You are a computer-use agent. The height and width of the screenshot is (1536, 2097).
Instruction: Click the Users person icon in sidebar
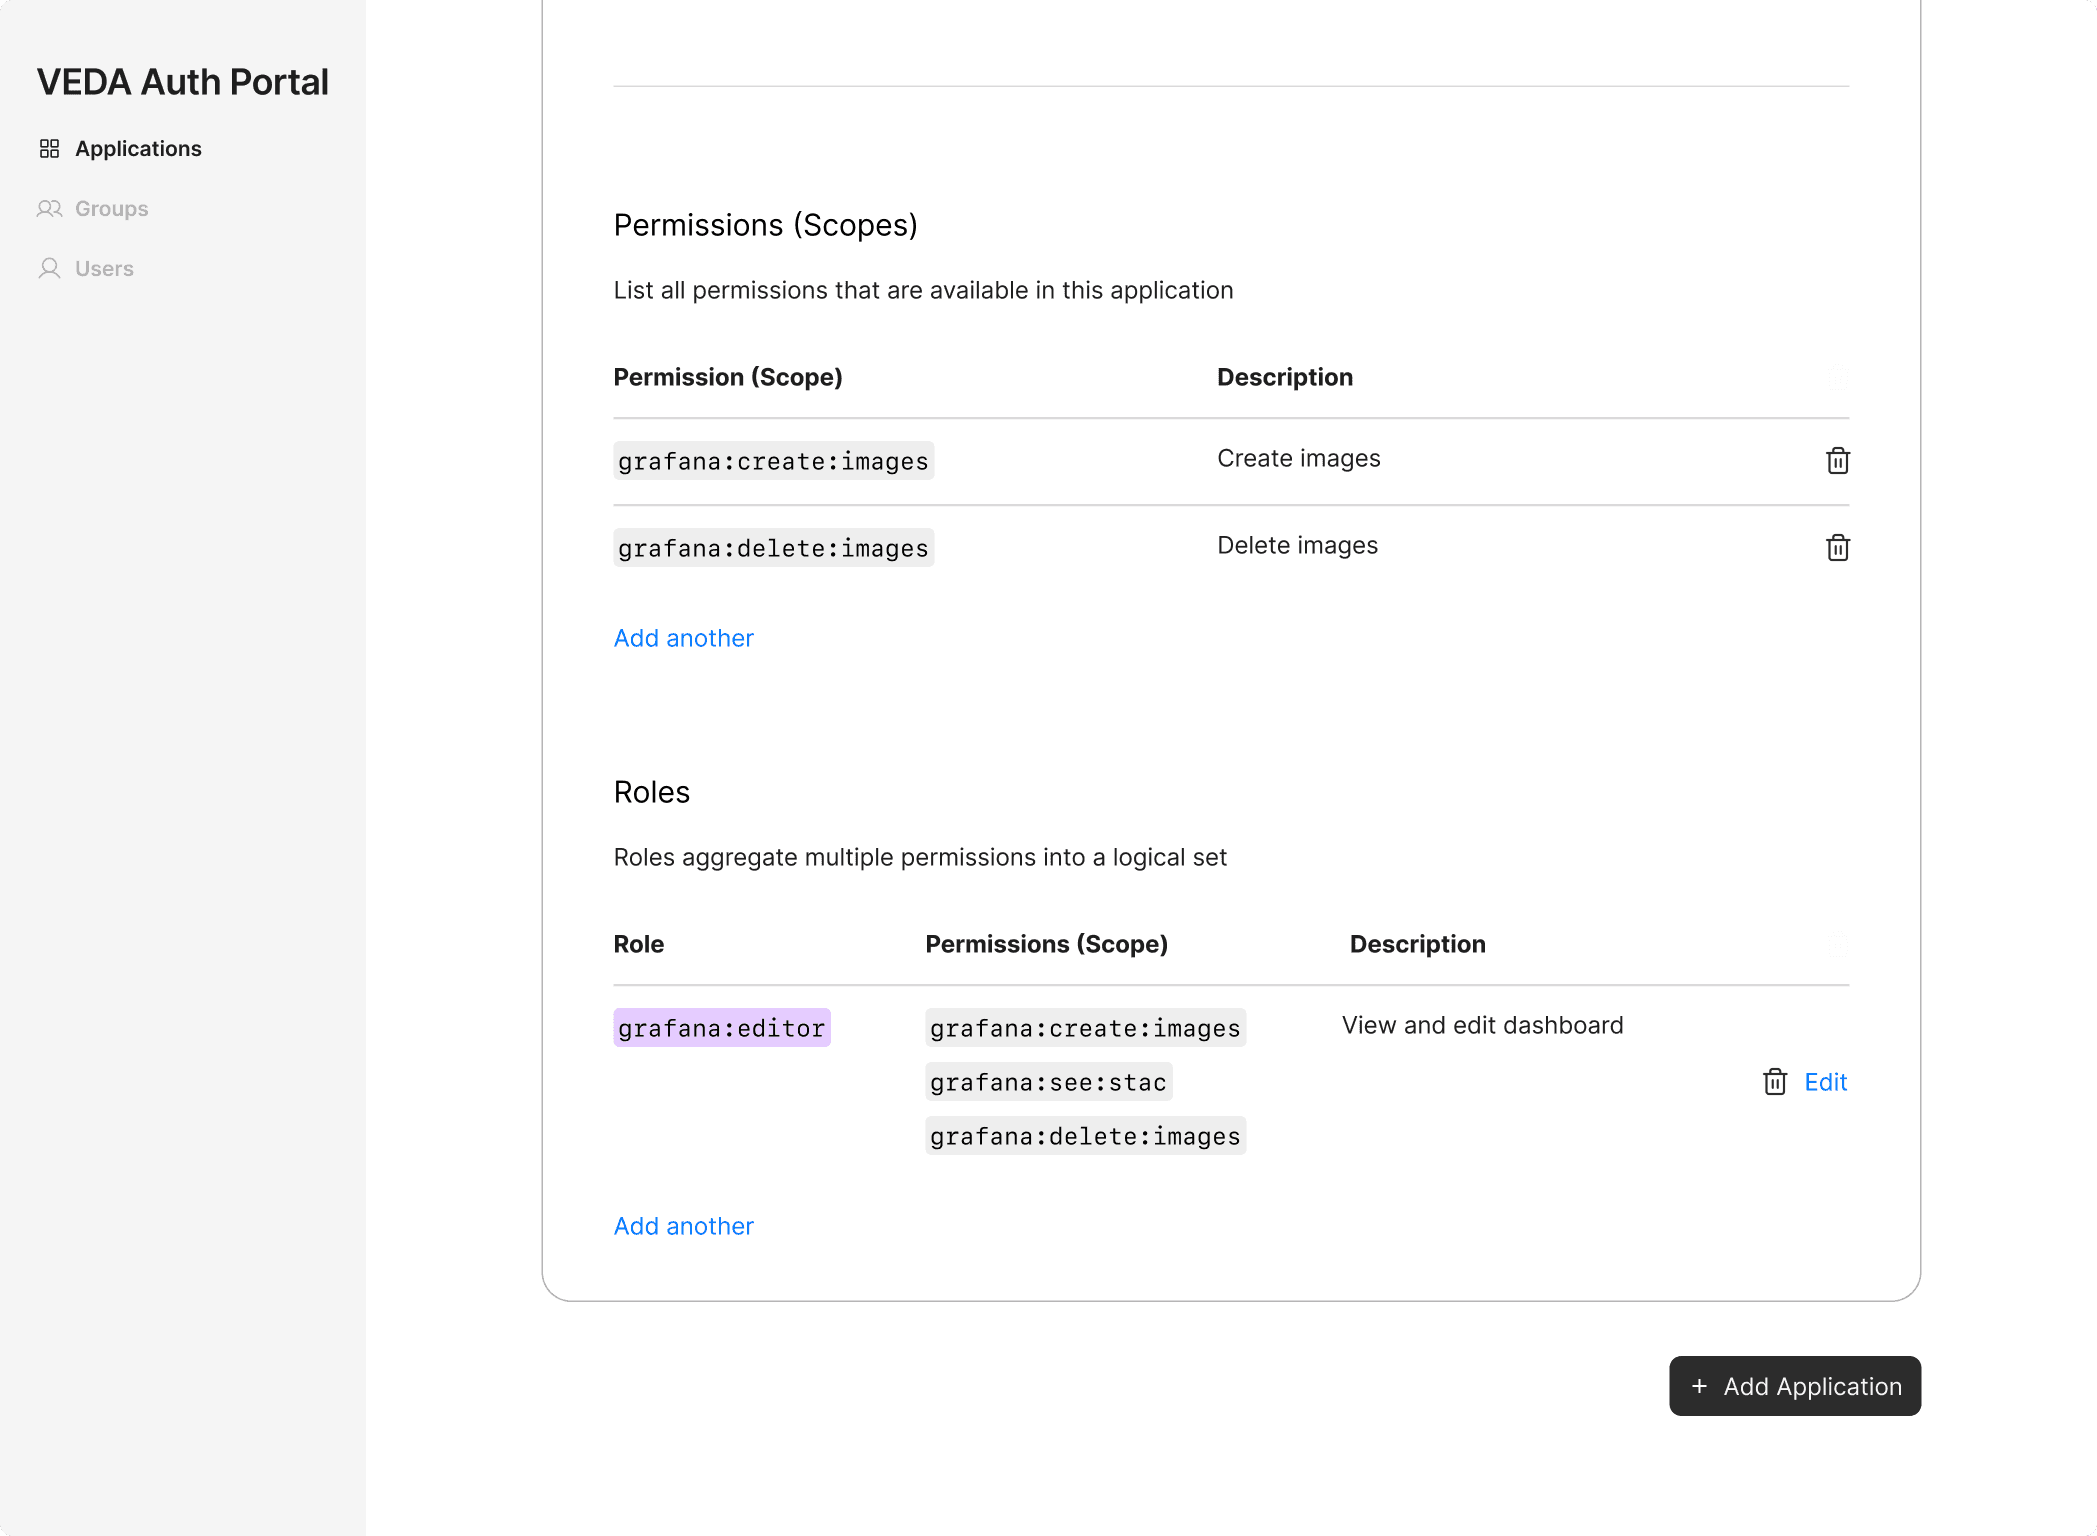click(49, 269)
